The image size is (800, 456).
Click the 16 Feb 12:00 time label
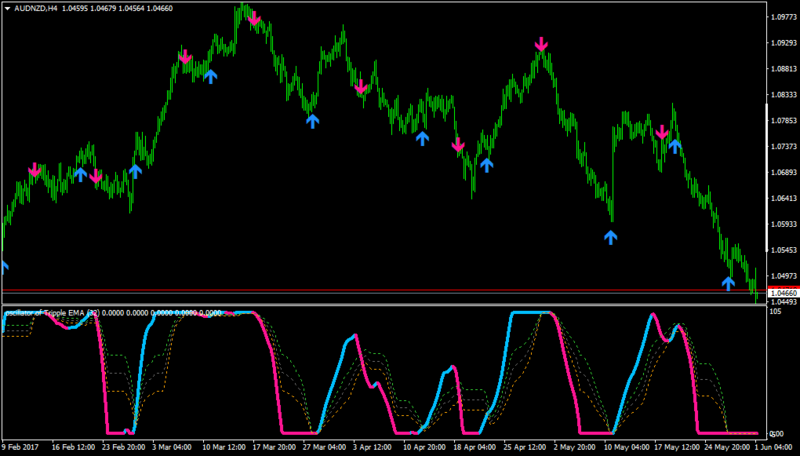[73, 447]
